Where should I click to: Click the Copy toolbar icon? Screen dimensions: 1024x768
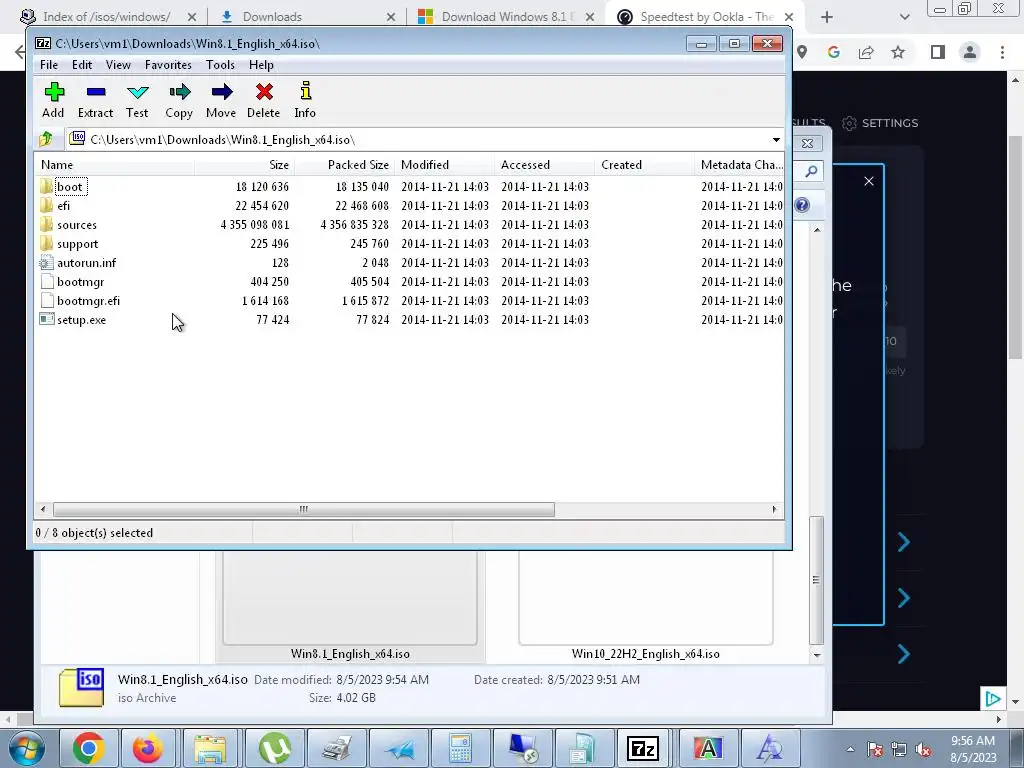pos(179,100)
